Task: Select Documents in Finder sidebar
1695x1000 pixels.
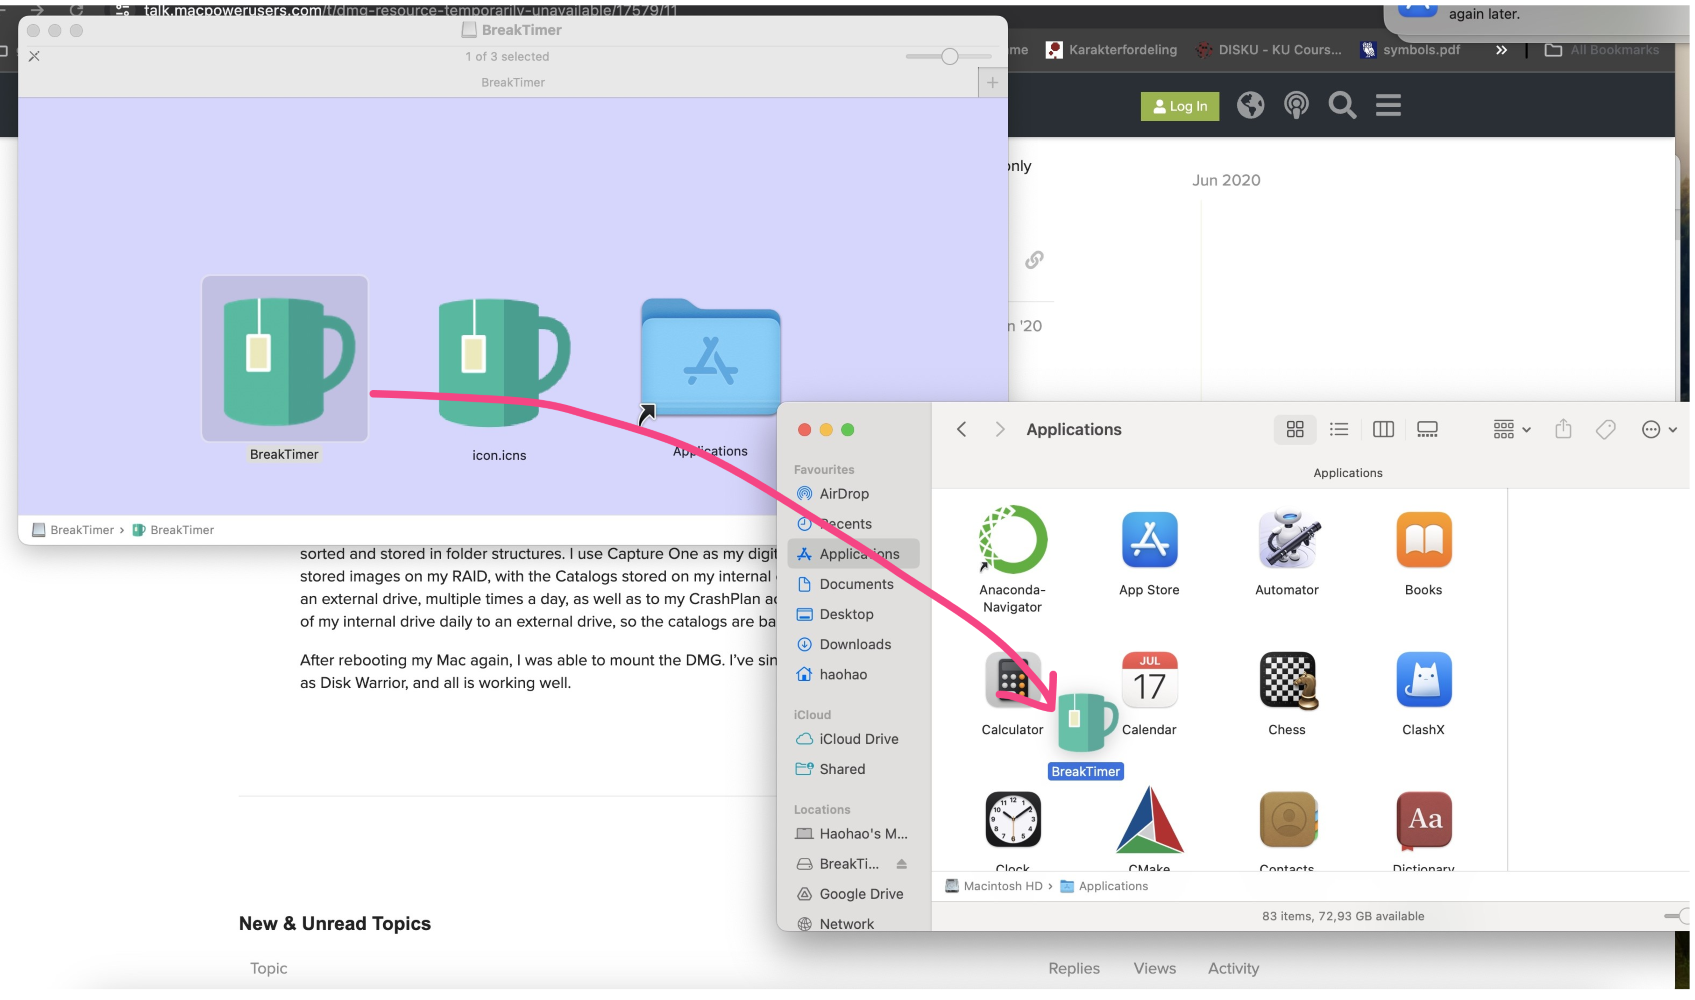Action: [x=853, y=584]
